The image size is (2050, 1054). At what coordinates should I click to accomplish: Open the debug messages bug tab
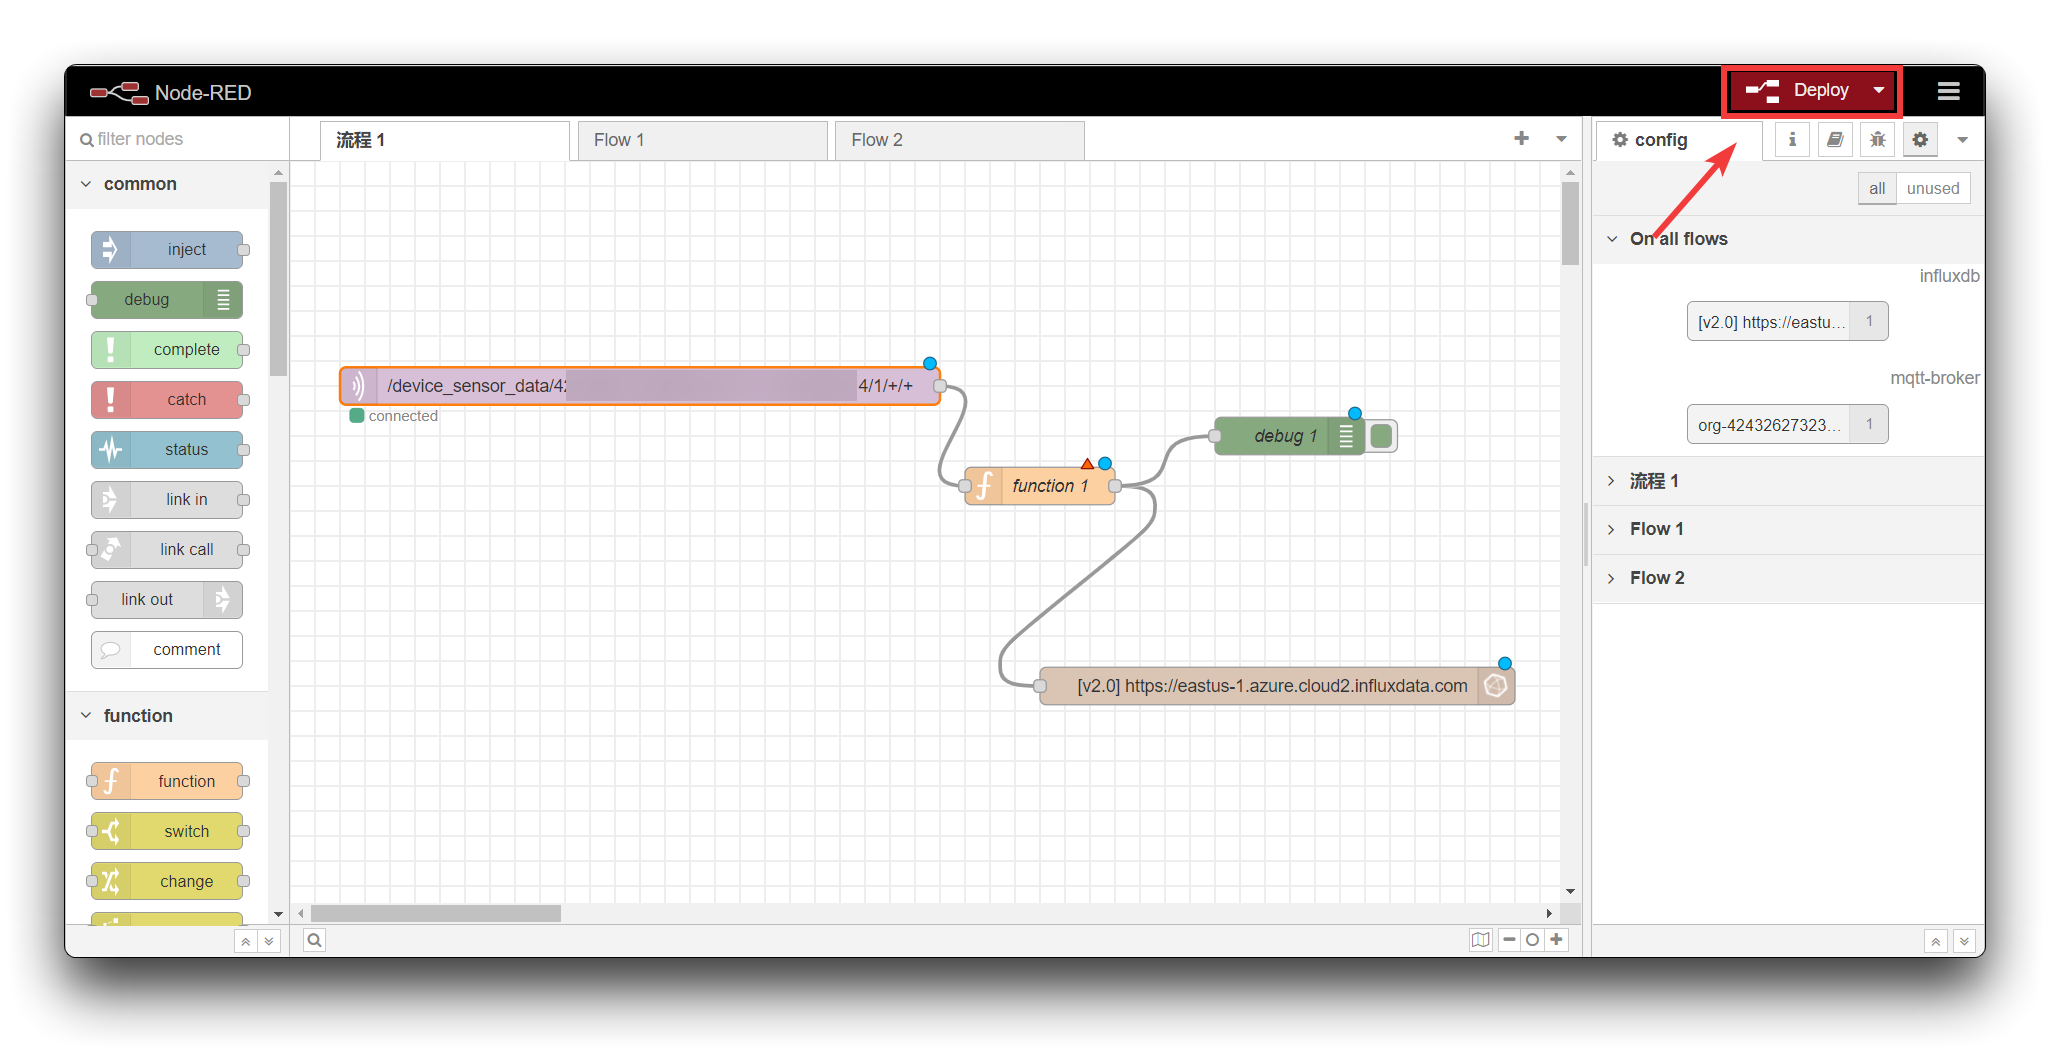tap(1878, 140)
